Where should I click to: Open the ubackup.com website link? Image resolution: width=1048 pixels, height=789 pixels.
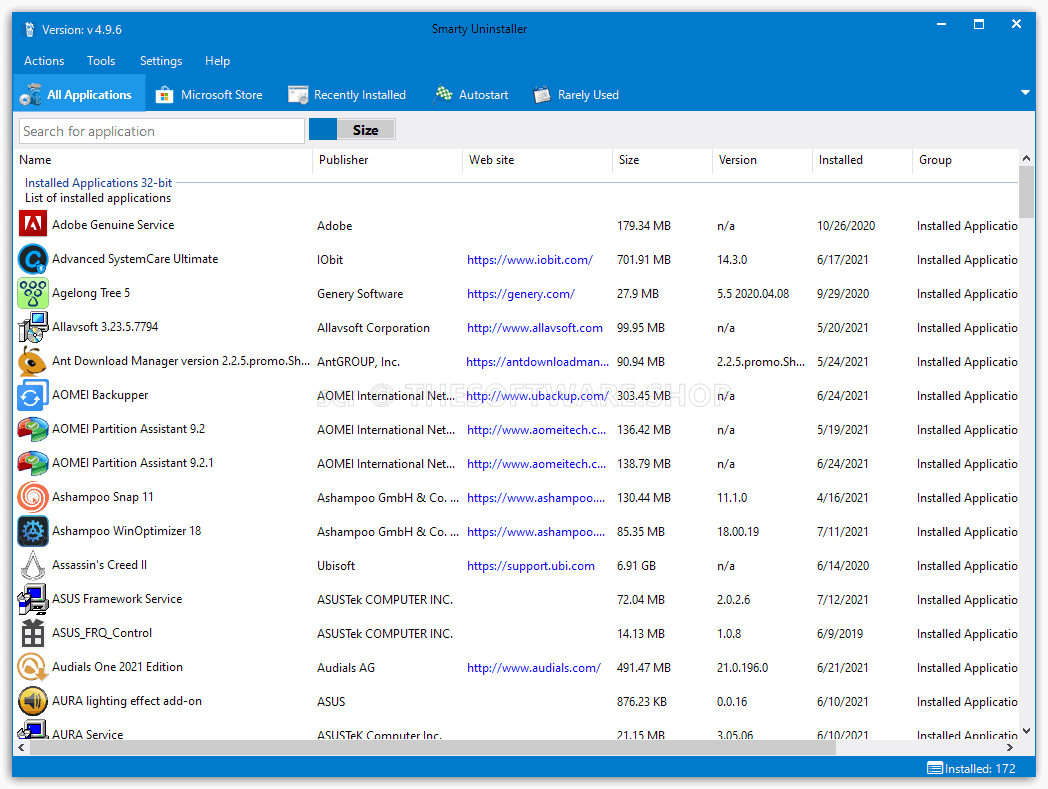coord(537,396)
